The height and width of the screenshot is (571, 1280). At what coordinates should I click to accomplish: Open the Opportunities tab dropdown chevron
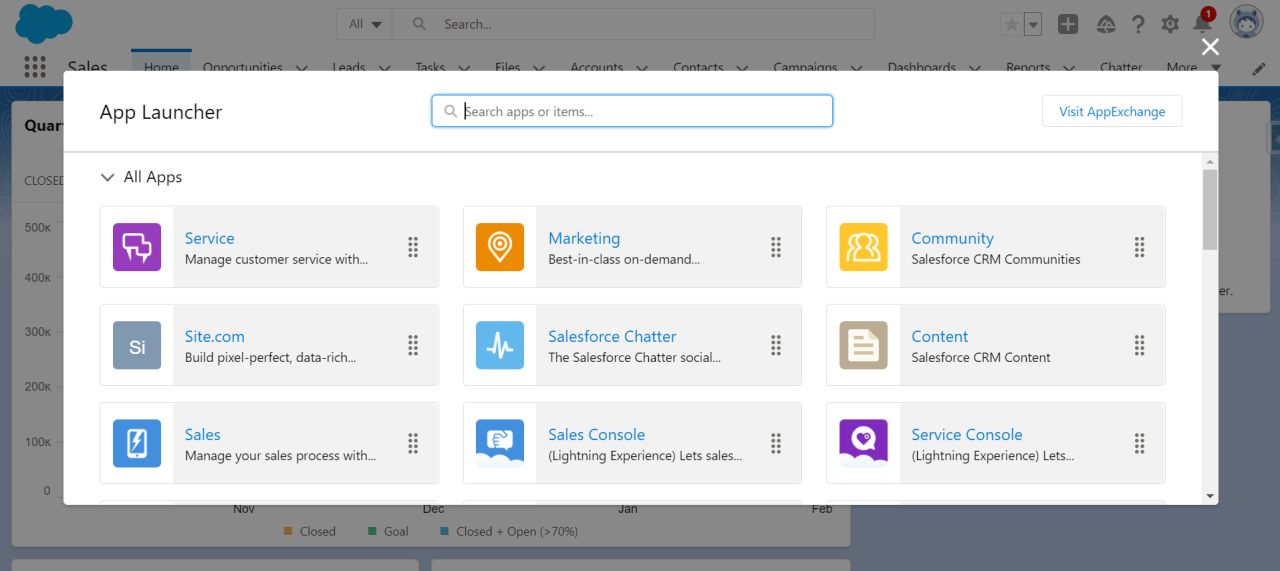click(x=302, y=68)
